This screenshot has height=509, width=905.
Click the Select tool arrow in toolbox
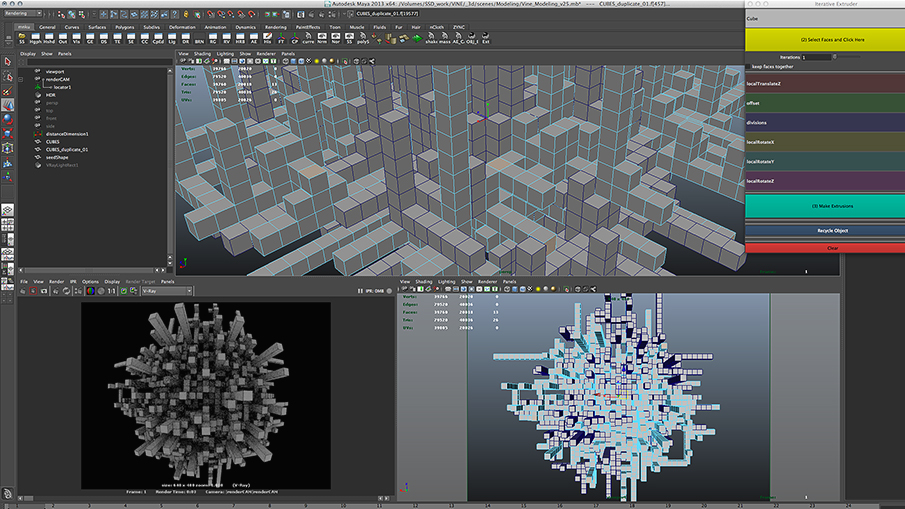click(x=8, y=62)
